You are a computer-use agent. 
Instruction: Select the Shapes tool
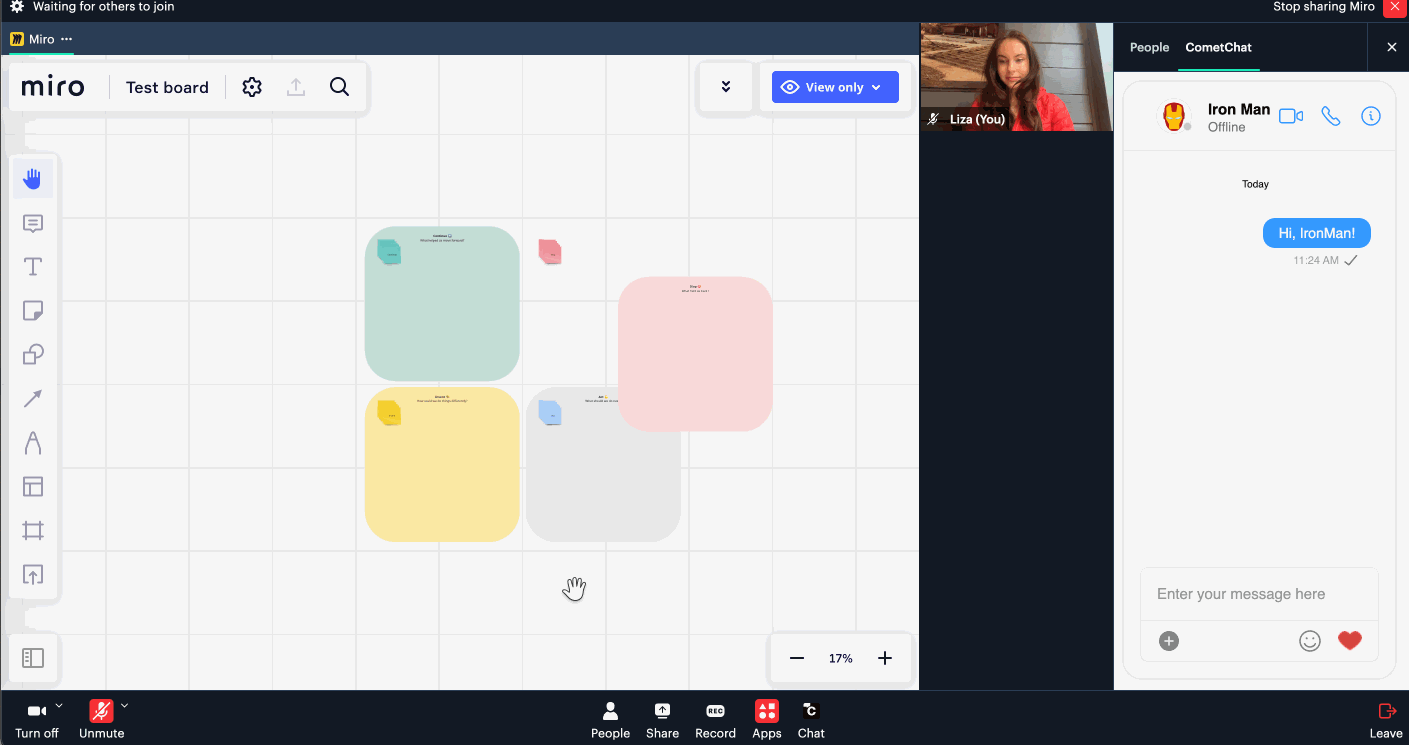pyautogui.click(x=33, y=355)
